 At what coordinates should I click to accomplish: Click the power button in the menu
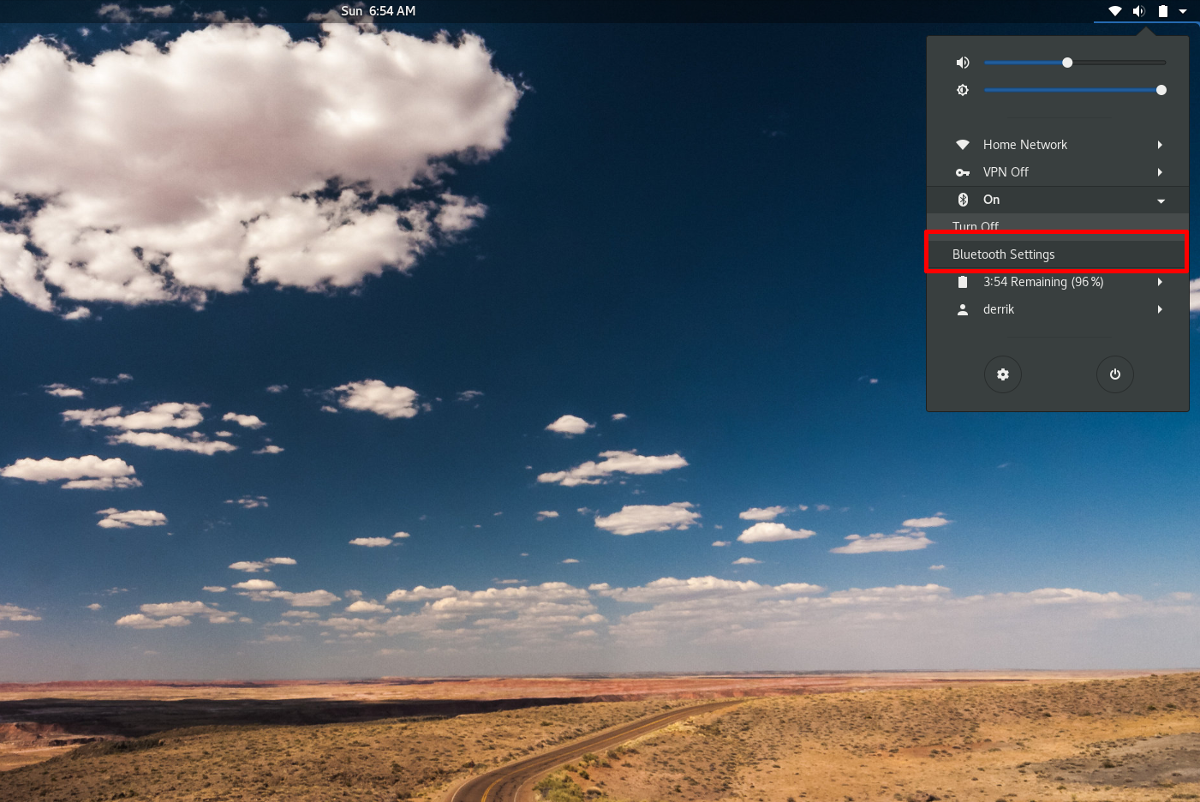coord(1115,375)
